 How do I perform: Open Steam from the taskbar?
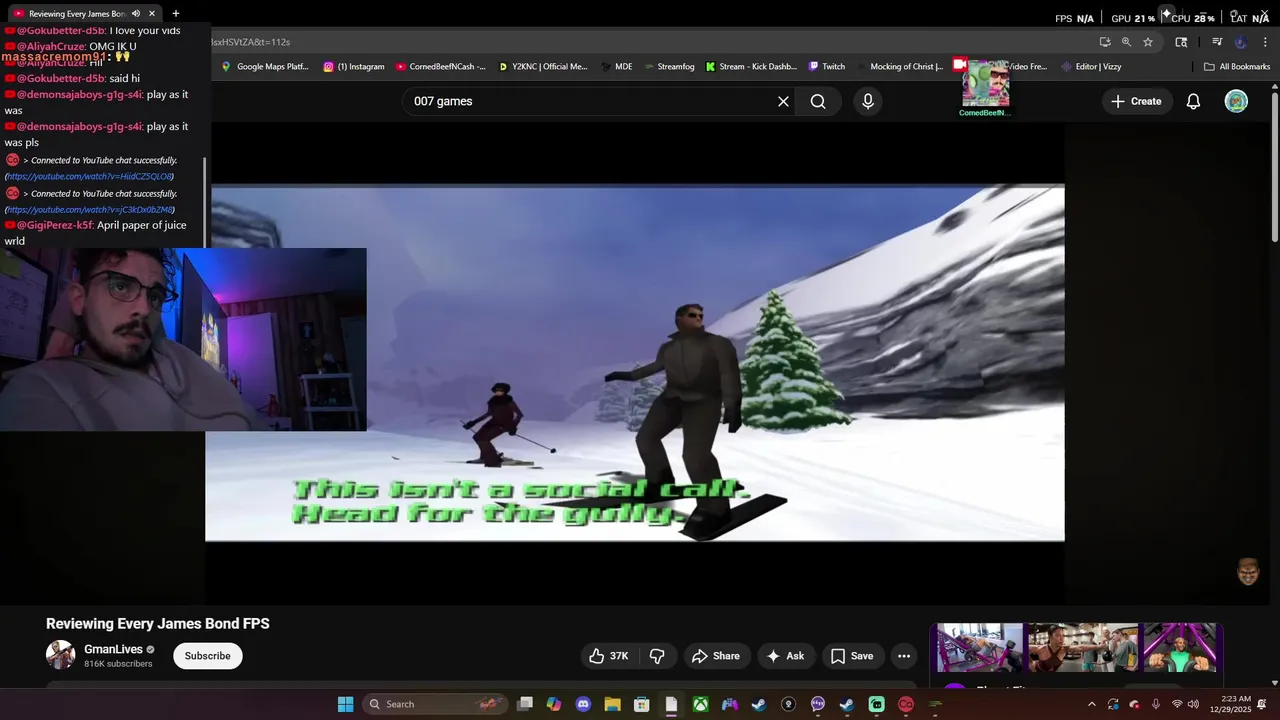(759, 704)
